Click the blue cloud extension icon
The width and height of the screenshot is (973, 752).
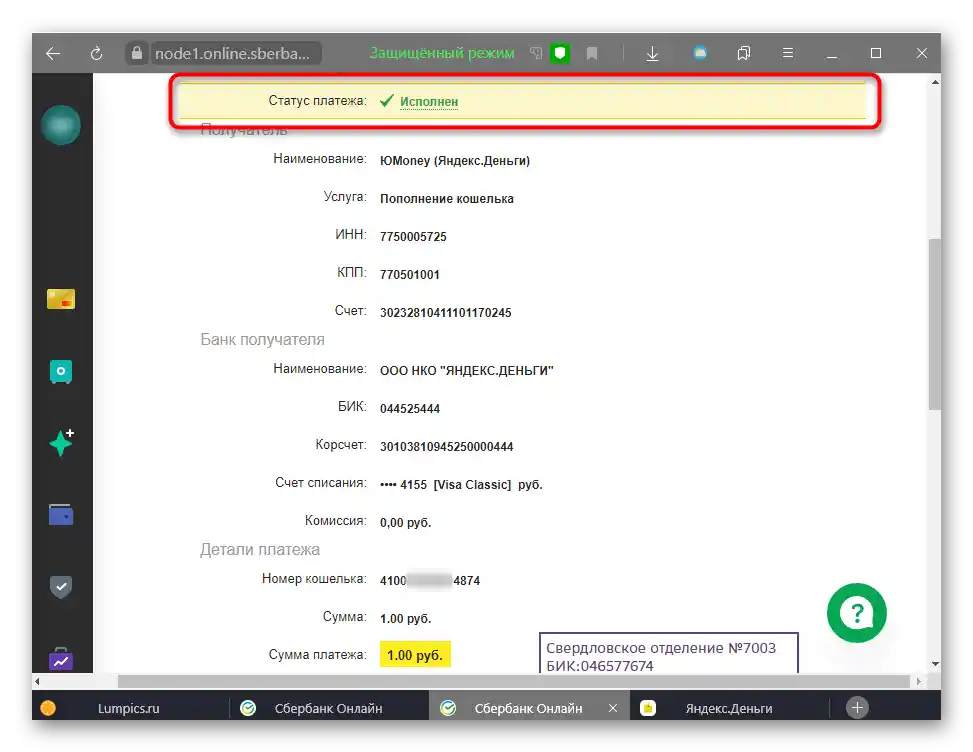(x=700, y=53)
